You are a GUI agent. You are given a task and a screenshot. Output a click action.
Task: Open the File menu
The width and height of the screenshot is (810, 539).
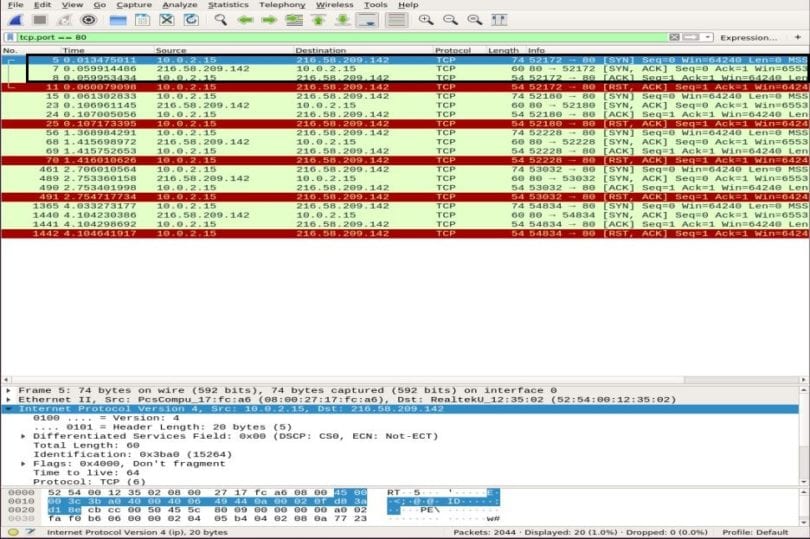pos(15,5)
